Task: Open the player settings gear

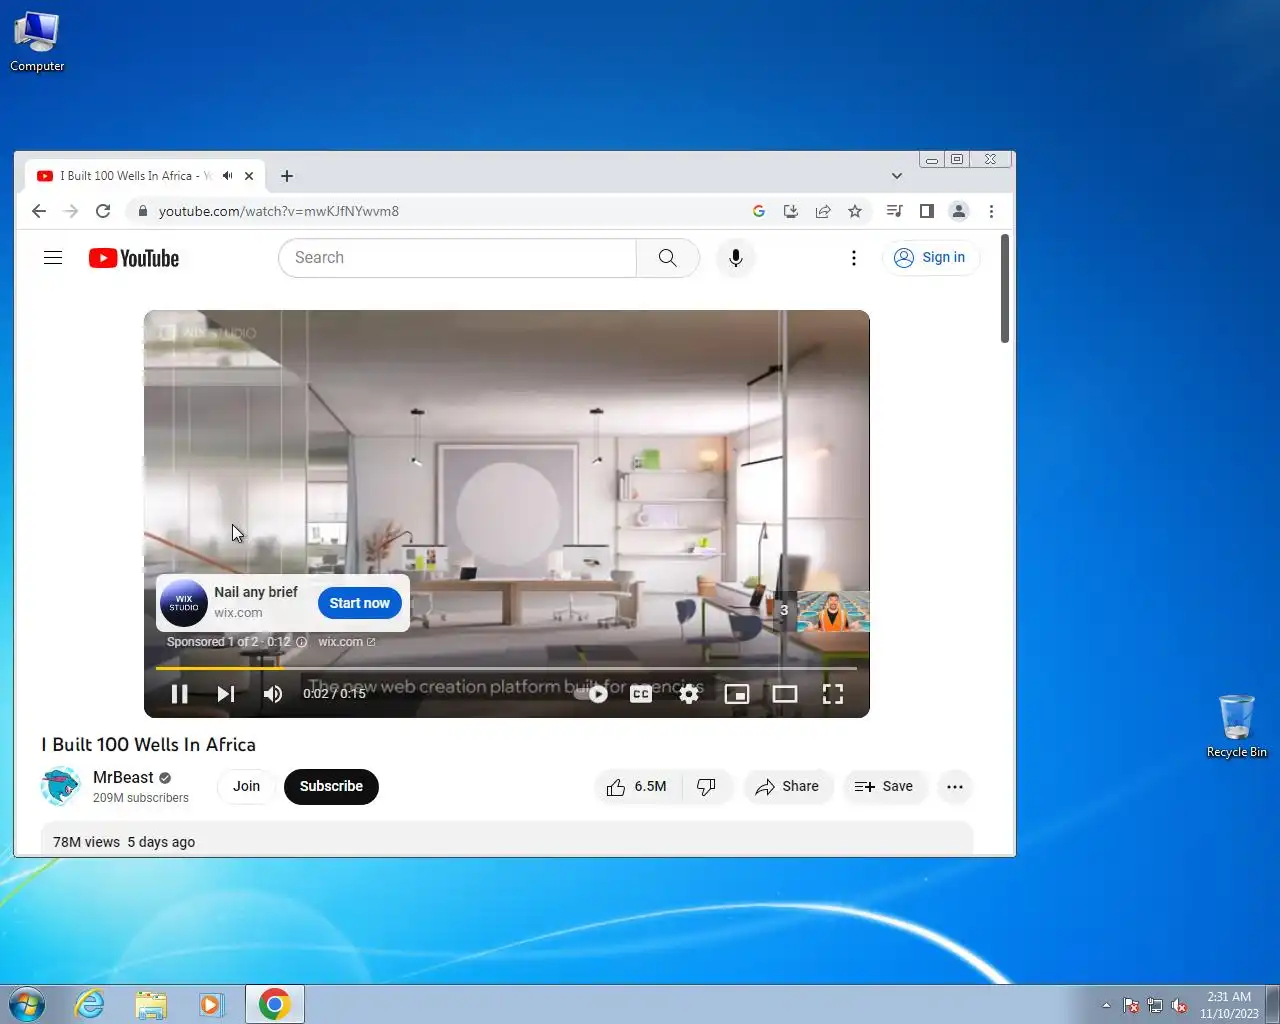Action: point(689,694)
